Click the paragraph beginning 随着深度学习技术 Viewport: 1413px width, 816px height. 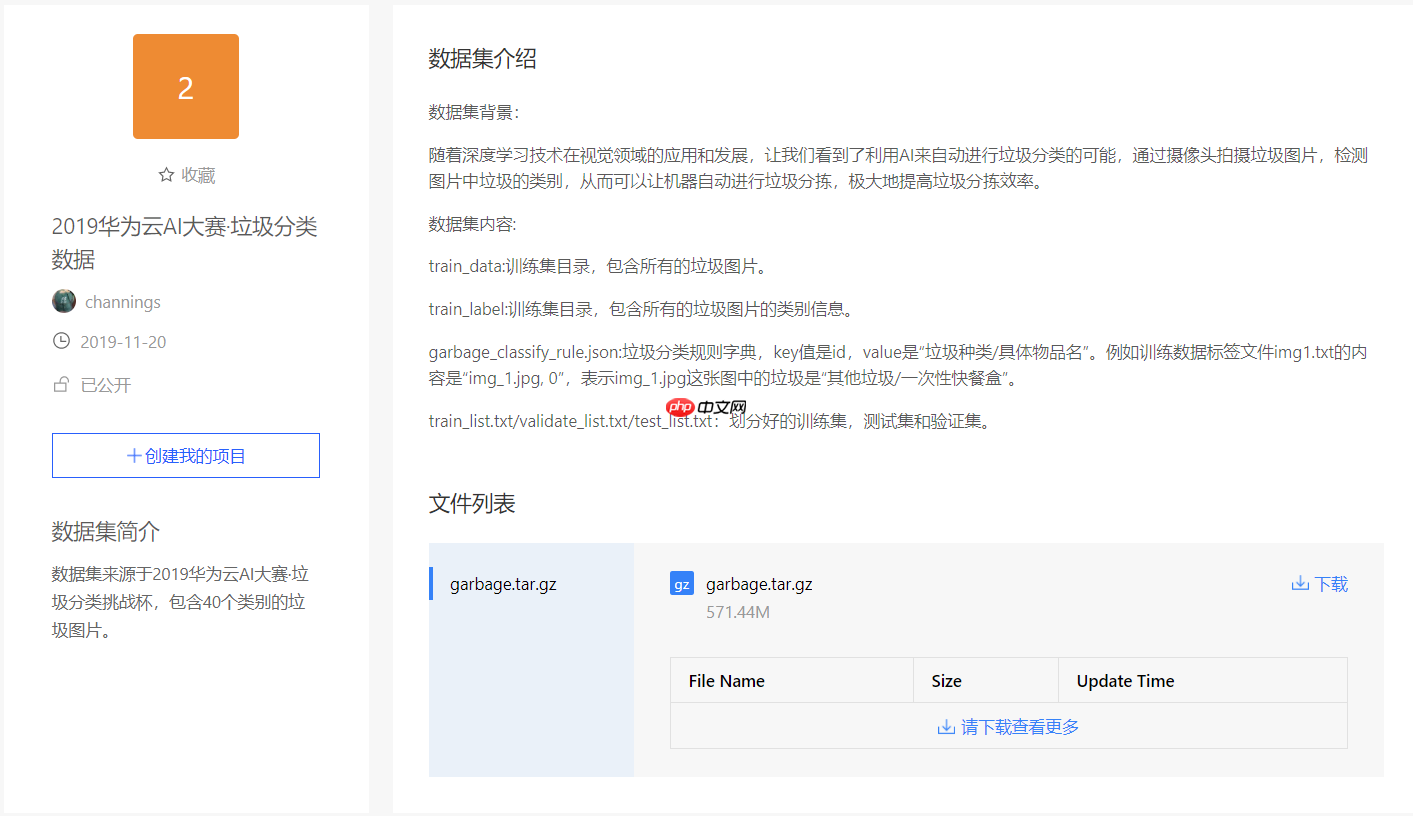898,169
